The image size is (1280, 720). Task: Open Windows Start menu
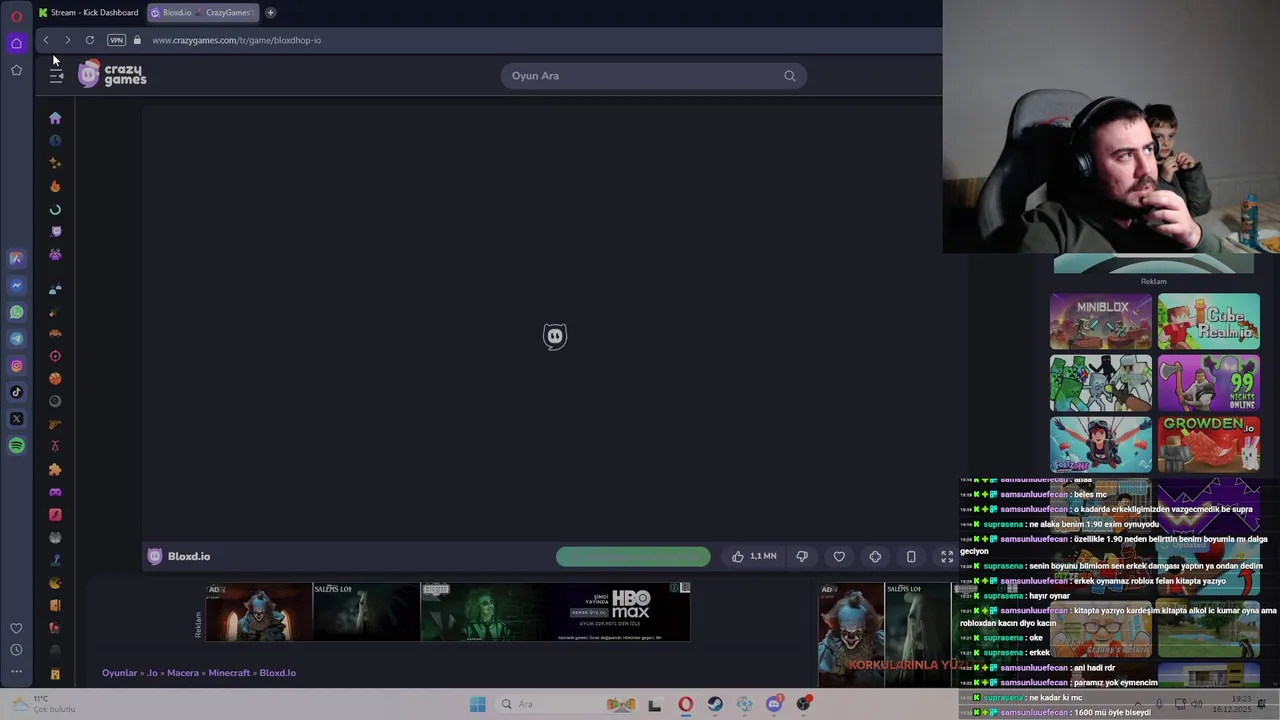[x=477, y=704]
